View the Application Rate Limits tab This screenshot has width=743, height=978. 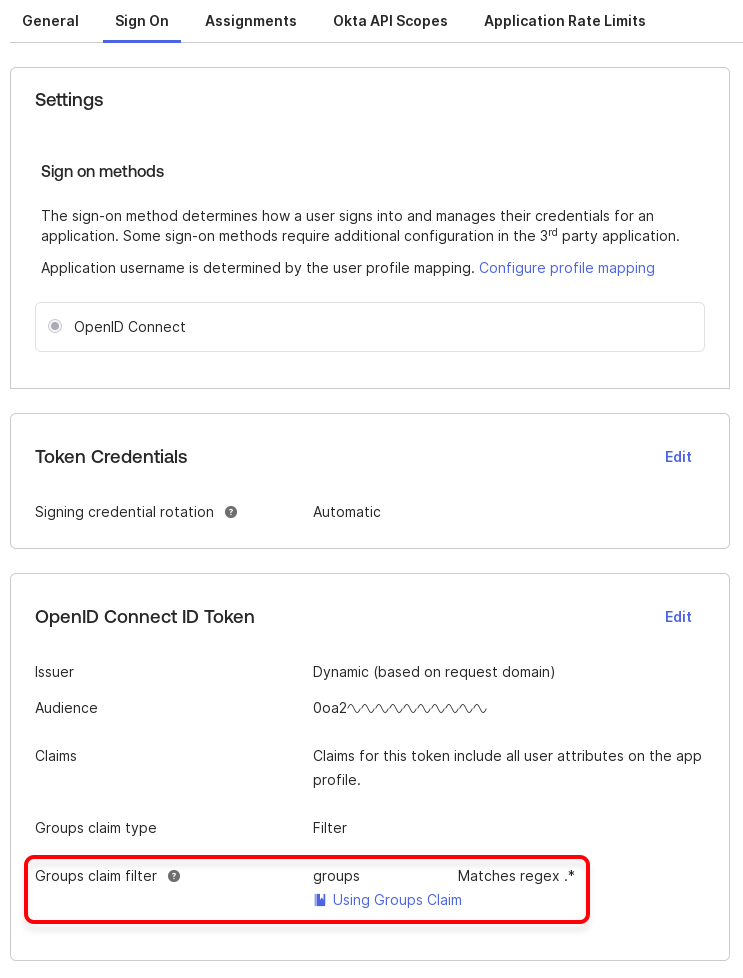(565, 21)
